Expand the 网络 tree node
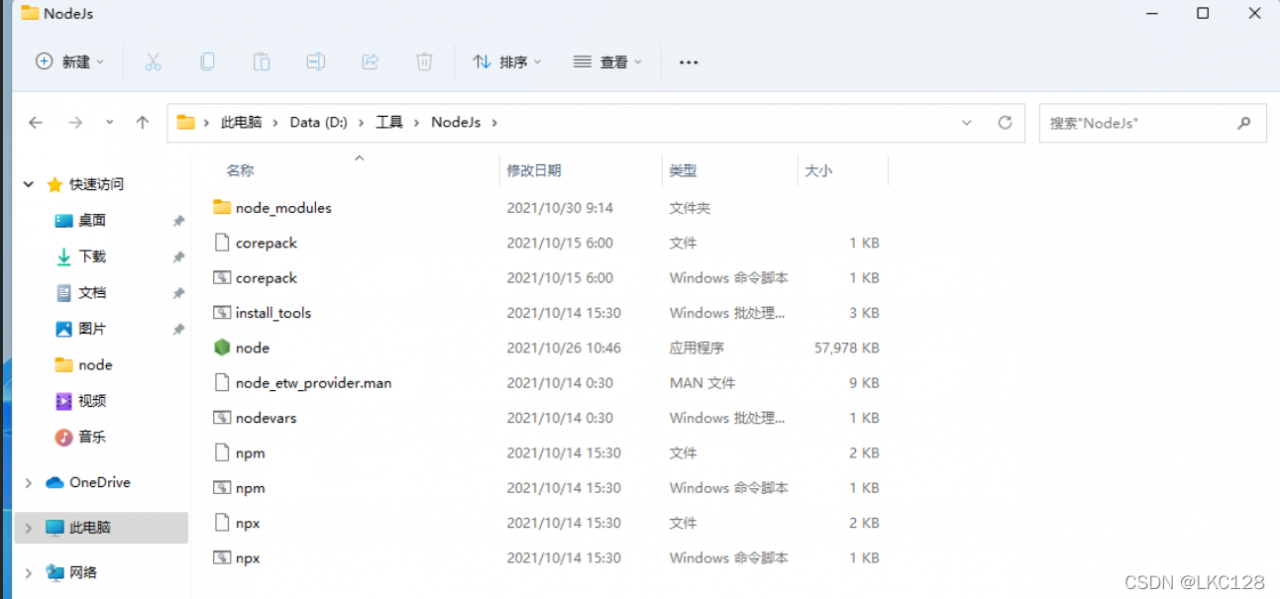Viewport: 1280px width, 599px height. click(29, 573)
